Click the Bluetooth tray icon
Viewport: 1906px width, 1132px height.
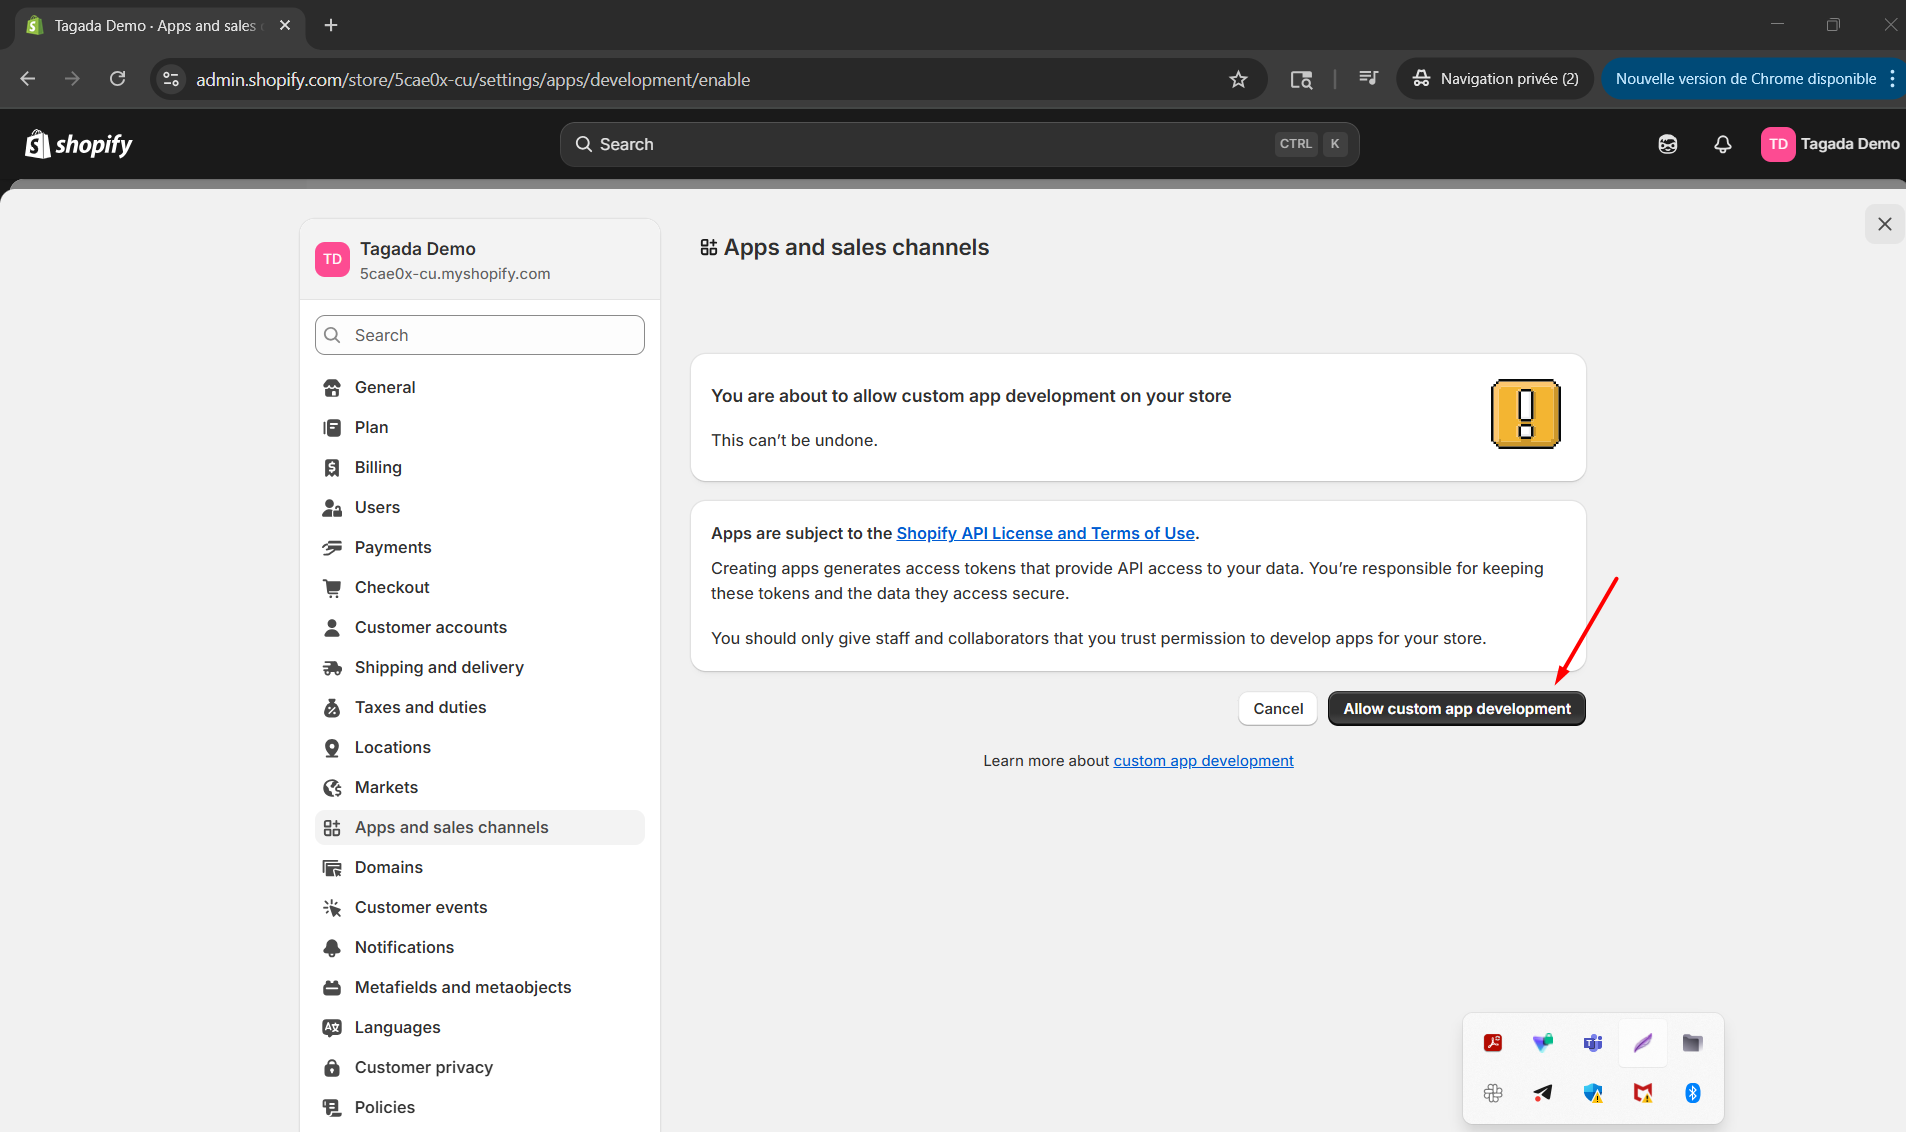pyautogui.click(x=1692, y=1093)
